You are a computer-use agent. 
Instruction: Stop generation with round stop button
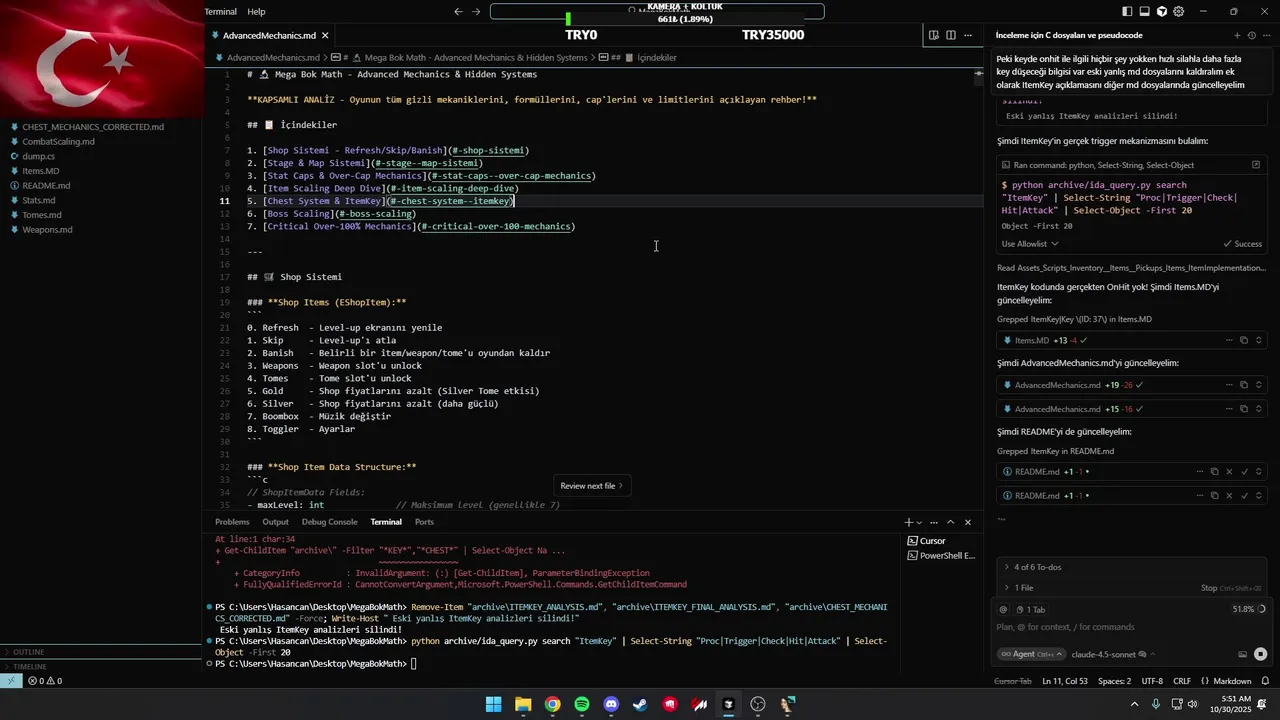click(1260, 654)
